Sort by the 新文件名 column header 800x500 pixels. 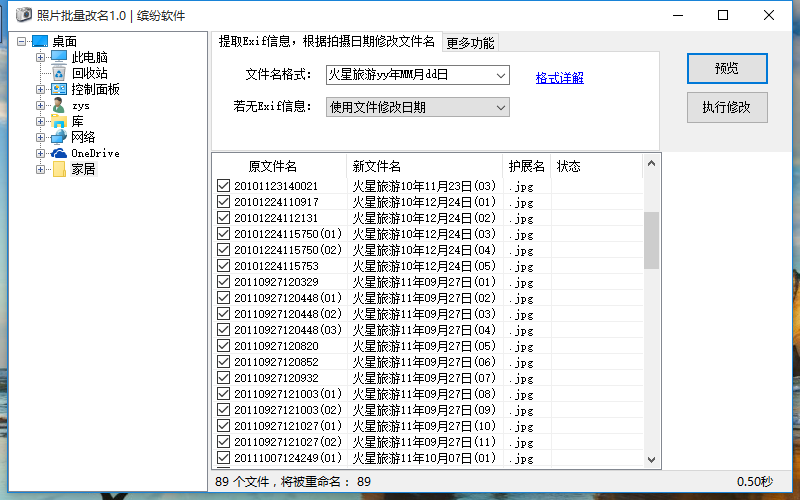424,166
